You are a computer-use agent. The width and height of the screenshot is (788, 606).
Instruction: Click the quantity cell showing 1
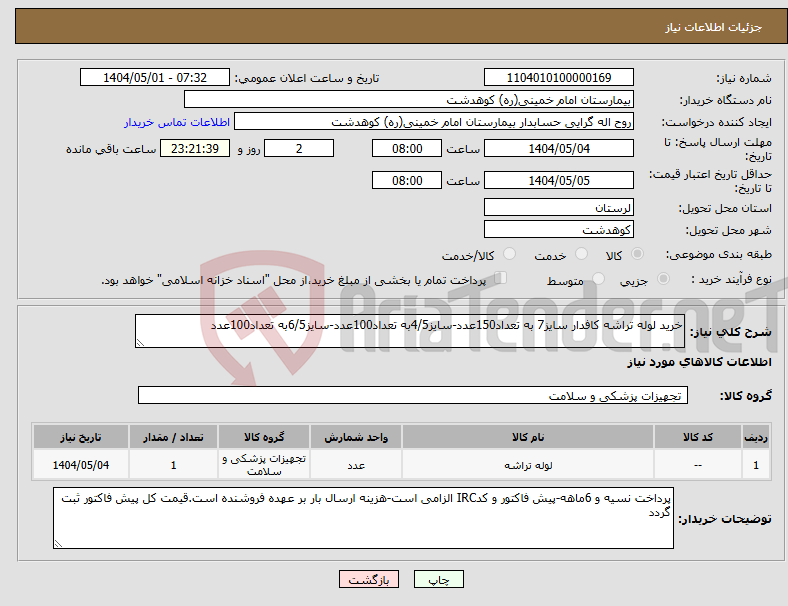(173, 465)
